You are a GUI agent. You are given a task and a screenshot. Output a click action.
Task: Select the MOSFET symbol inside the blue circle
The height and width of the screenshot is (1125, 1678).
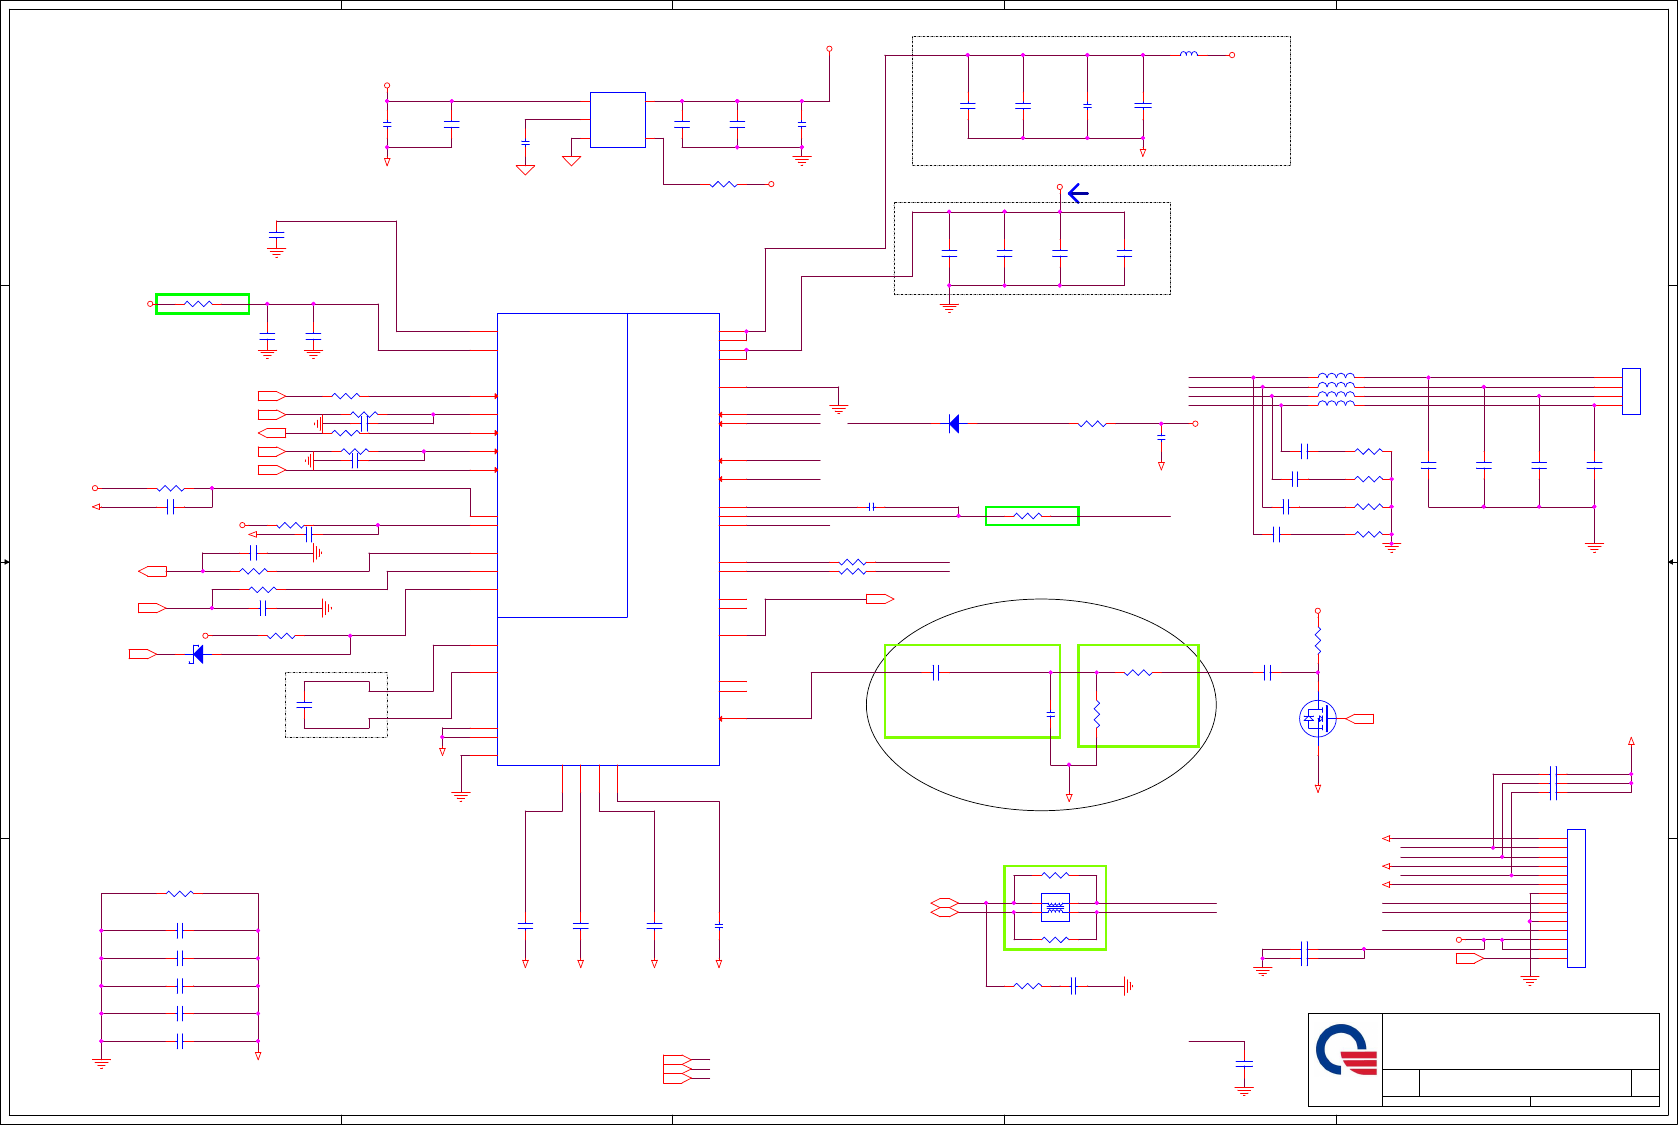[1317, 719]
